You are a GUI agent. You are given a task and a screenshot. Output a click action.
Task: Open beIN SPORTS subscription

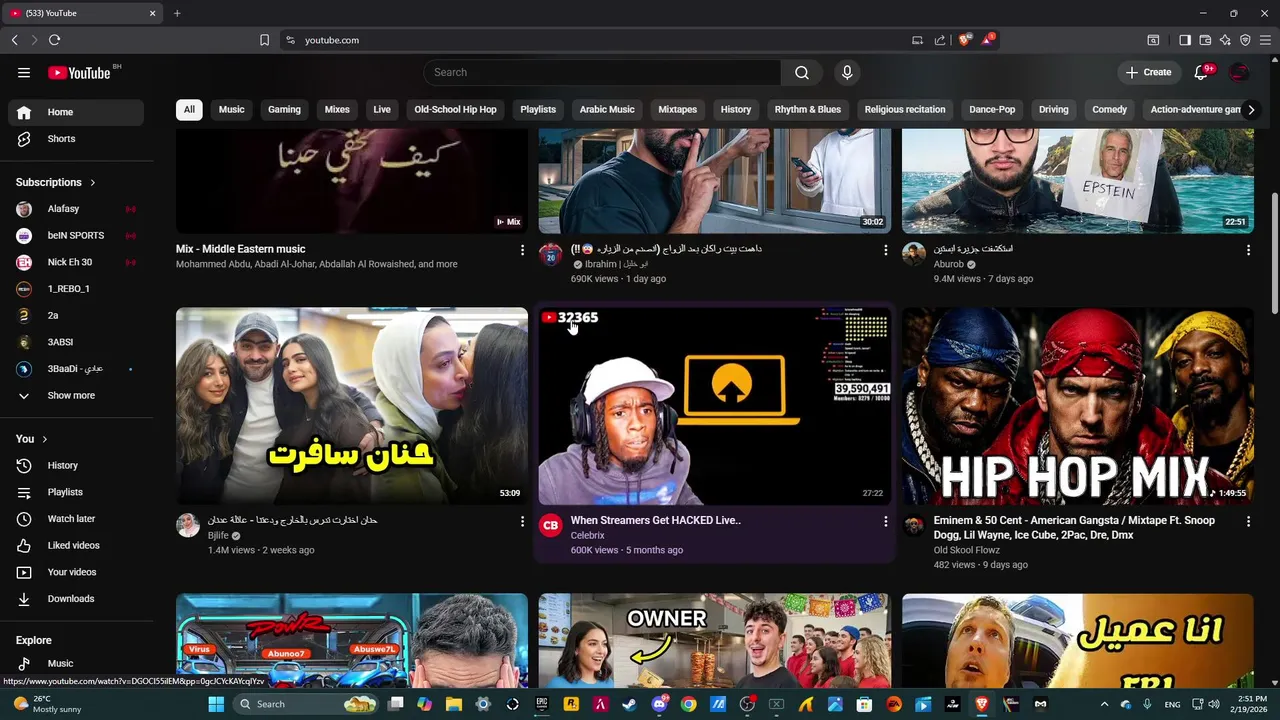[76, 236]
